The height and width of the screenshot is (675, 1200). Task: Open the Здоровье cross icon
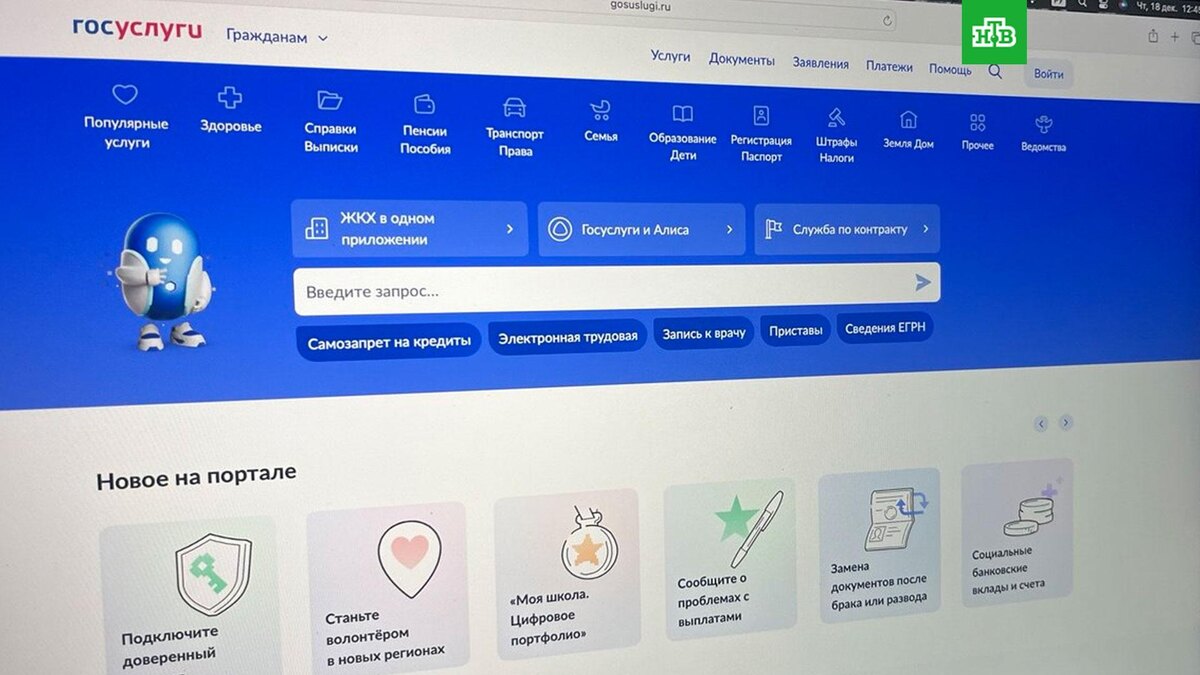[x=230, y=97]
